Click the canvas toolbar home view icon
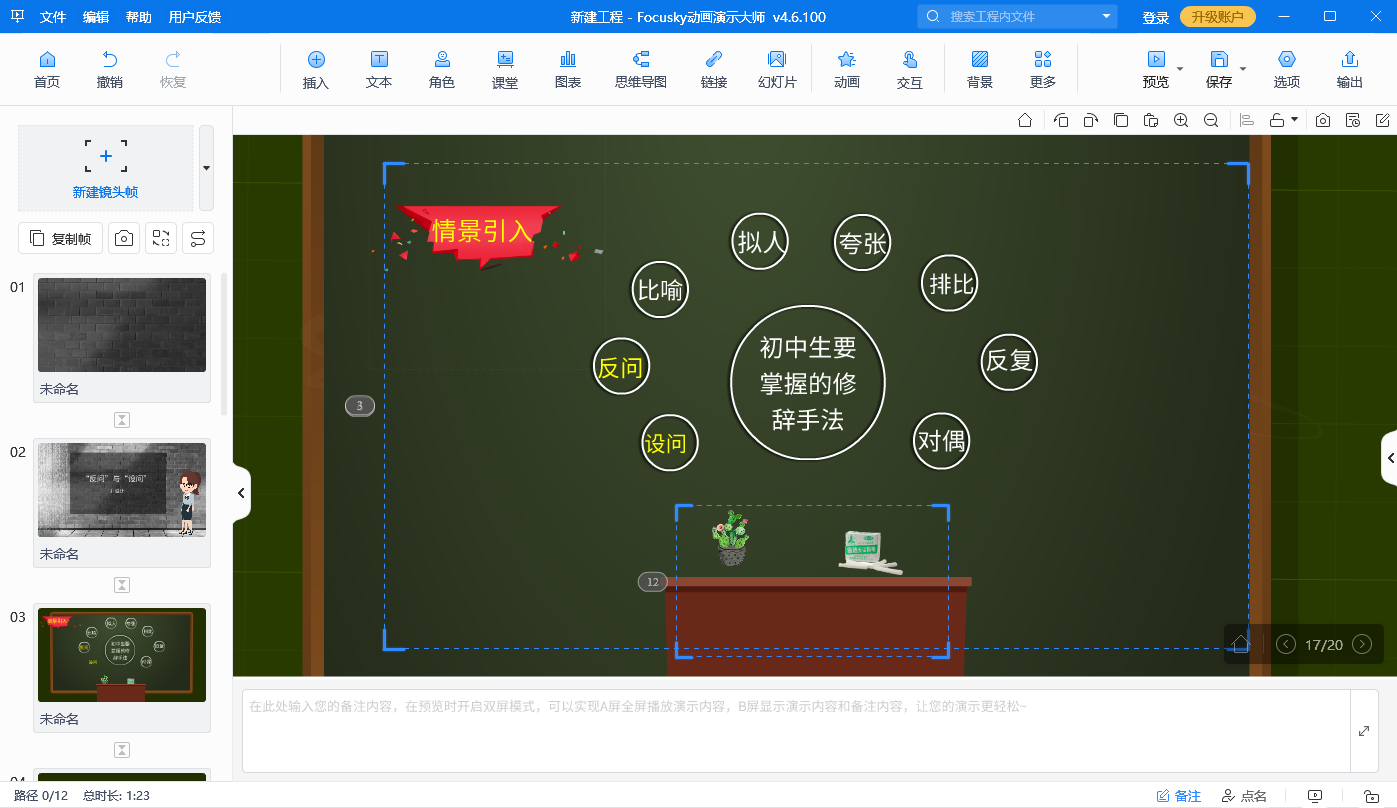This screenshot has height=808, width=1397. click(x=1025, y=120)
